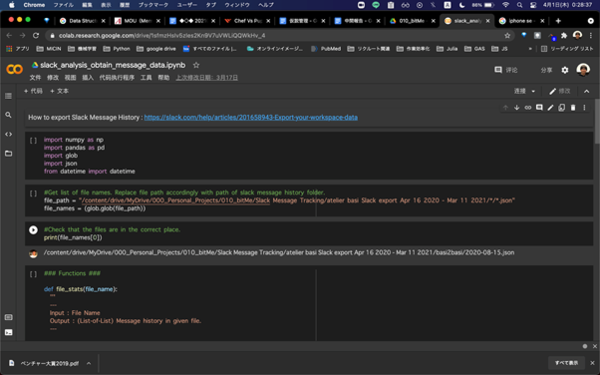
Task: Expand the runtime connect dropdown arrow
Action: [x=533, y=91]
